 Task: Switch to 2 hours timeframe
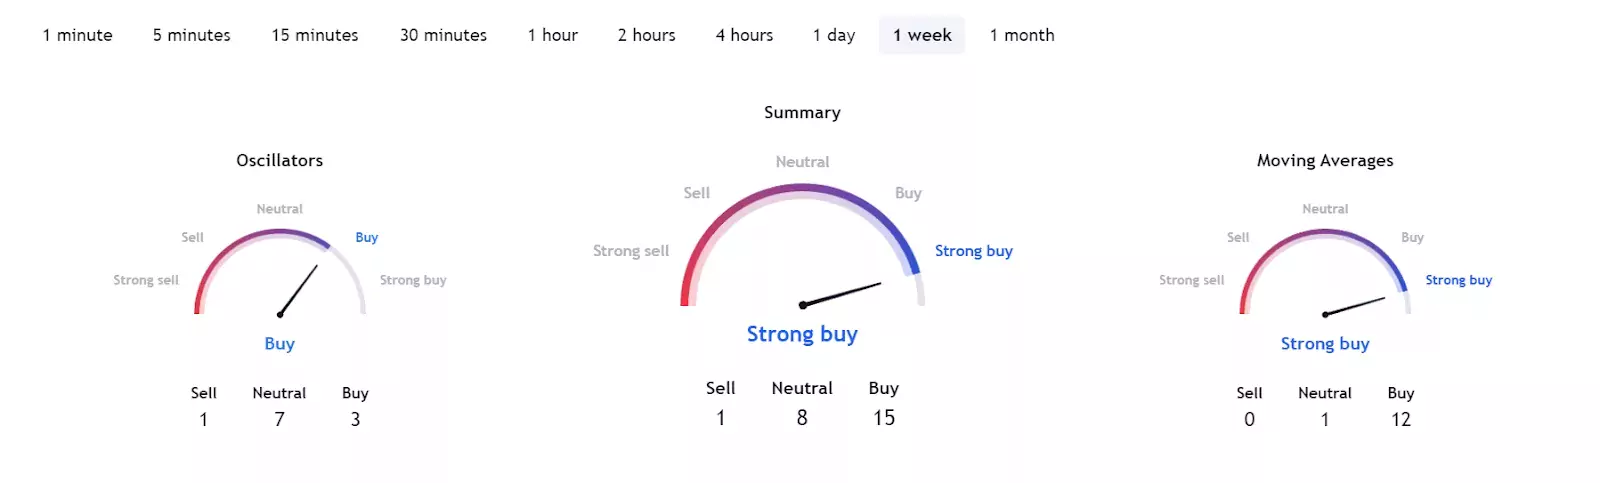[646, 35]
